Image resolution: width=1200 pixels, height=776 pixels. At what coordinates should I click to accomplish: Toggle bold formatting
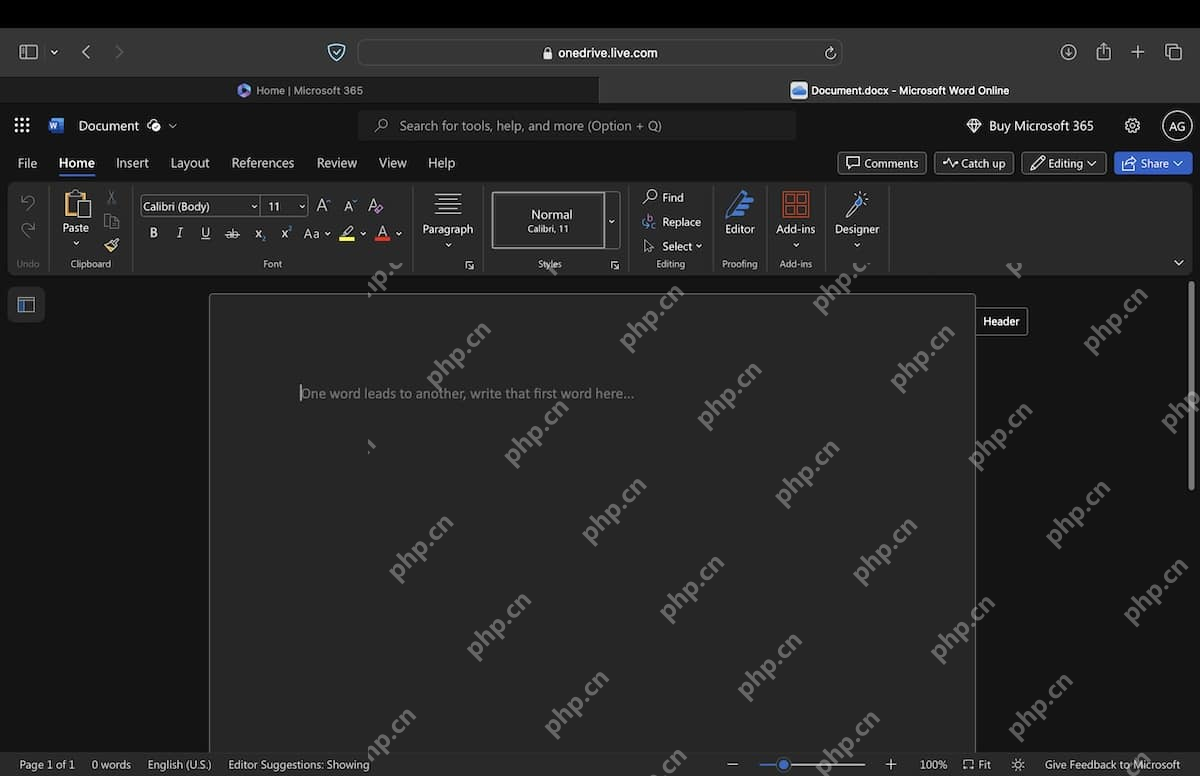154,233
